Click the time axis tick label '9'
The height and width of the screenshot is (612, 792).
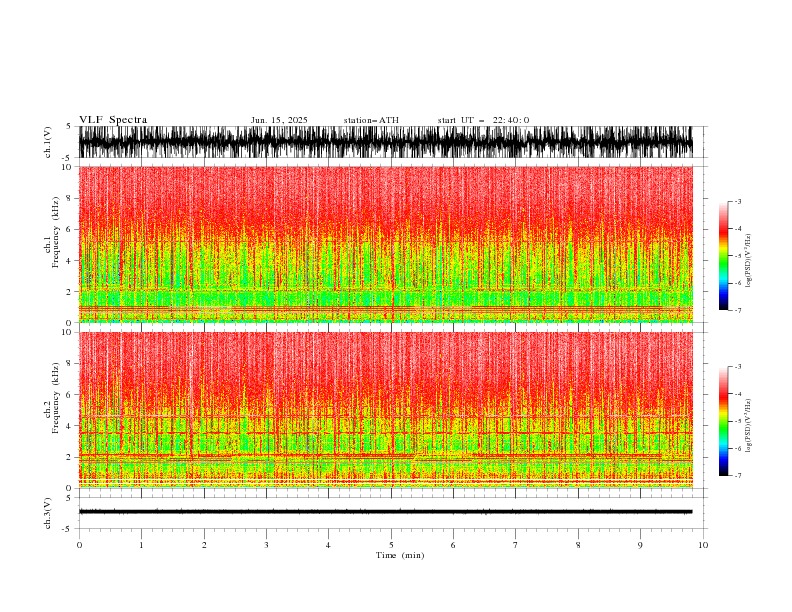640,545
